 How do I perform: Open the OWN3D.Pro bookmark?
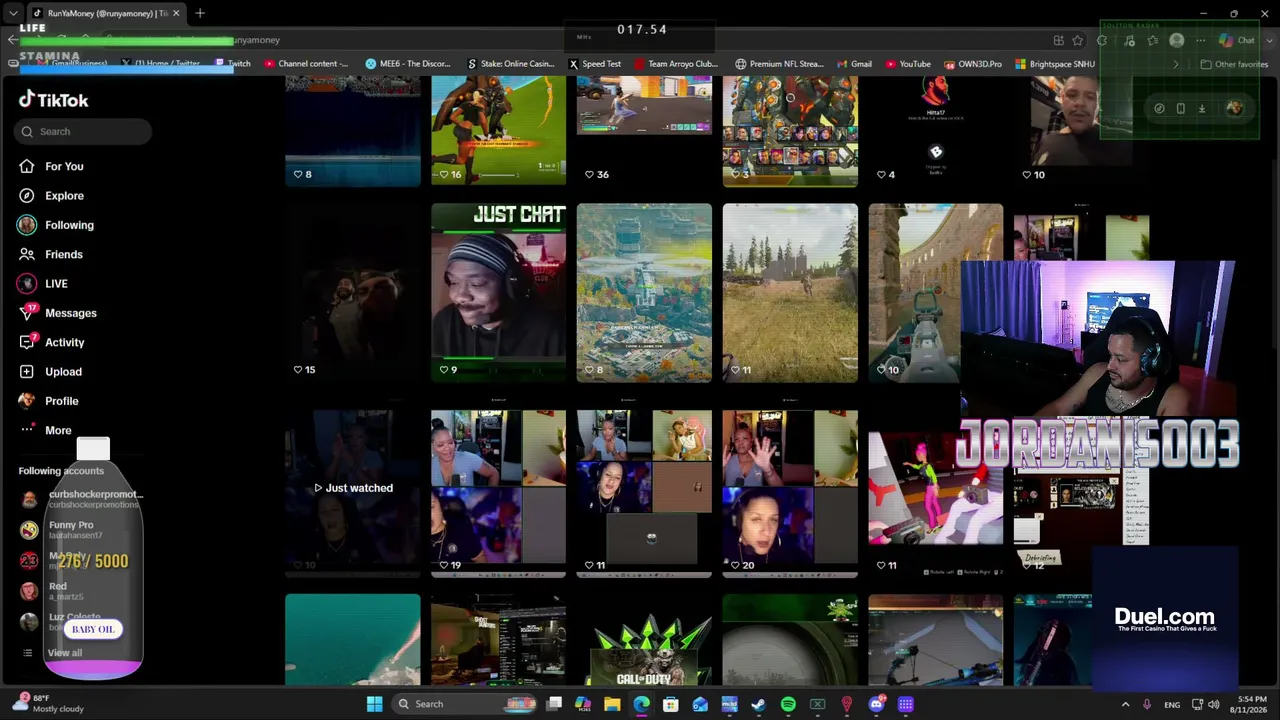coord(973,64)
